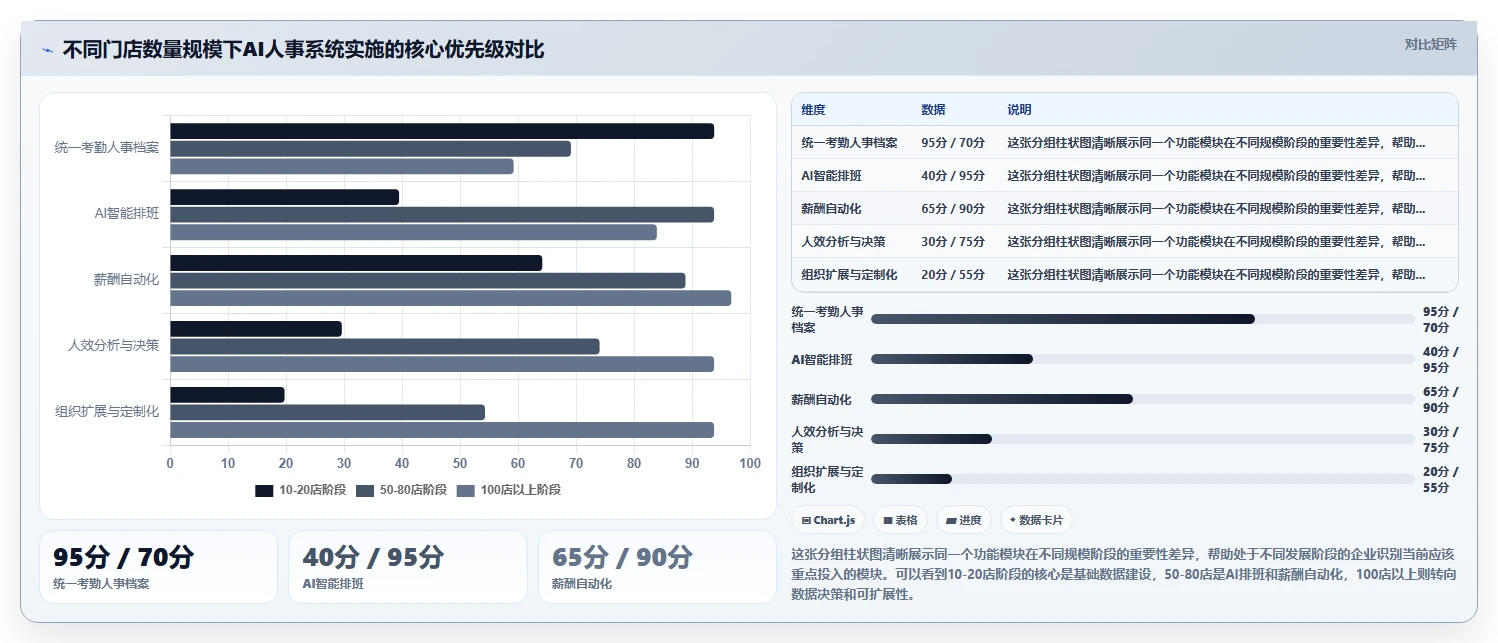
Task: Click the 统一考勤人事档案 progress bar
Action: coord(1143,319)
